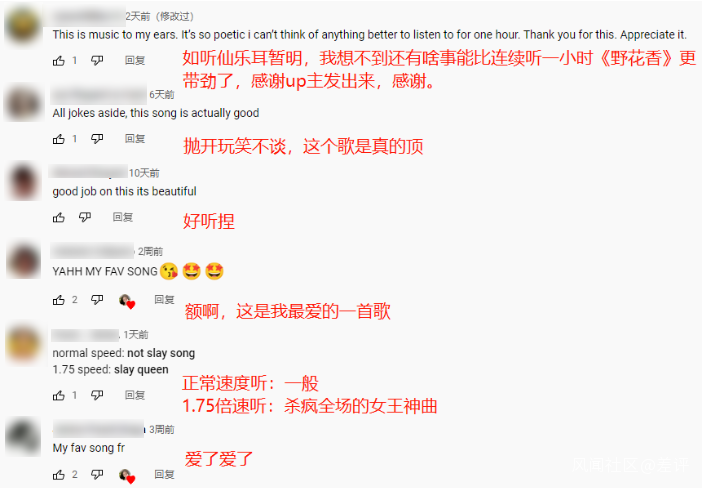Like the "normal speed" comment
The height and width of the screenshot is (488, 702).
click(59, 395)
